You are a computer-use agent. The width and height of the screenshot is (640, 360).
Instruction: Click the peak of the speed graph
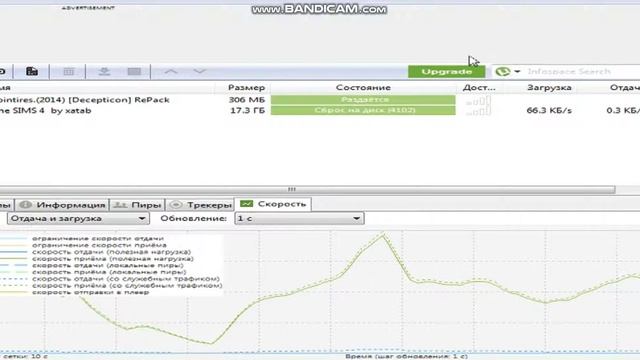(x=383, y=234)
